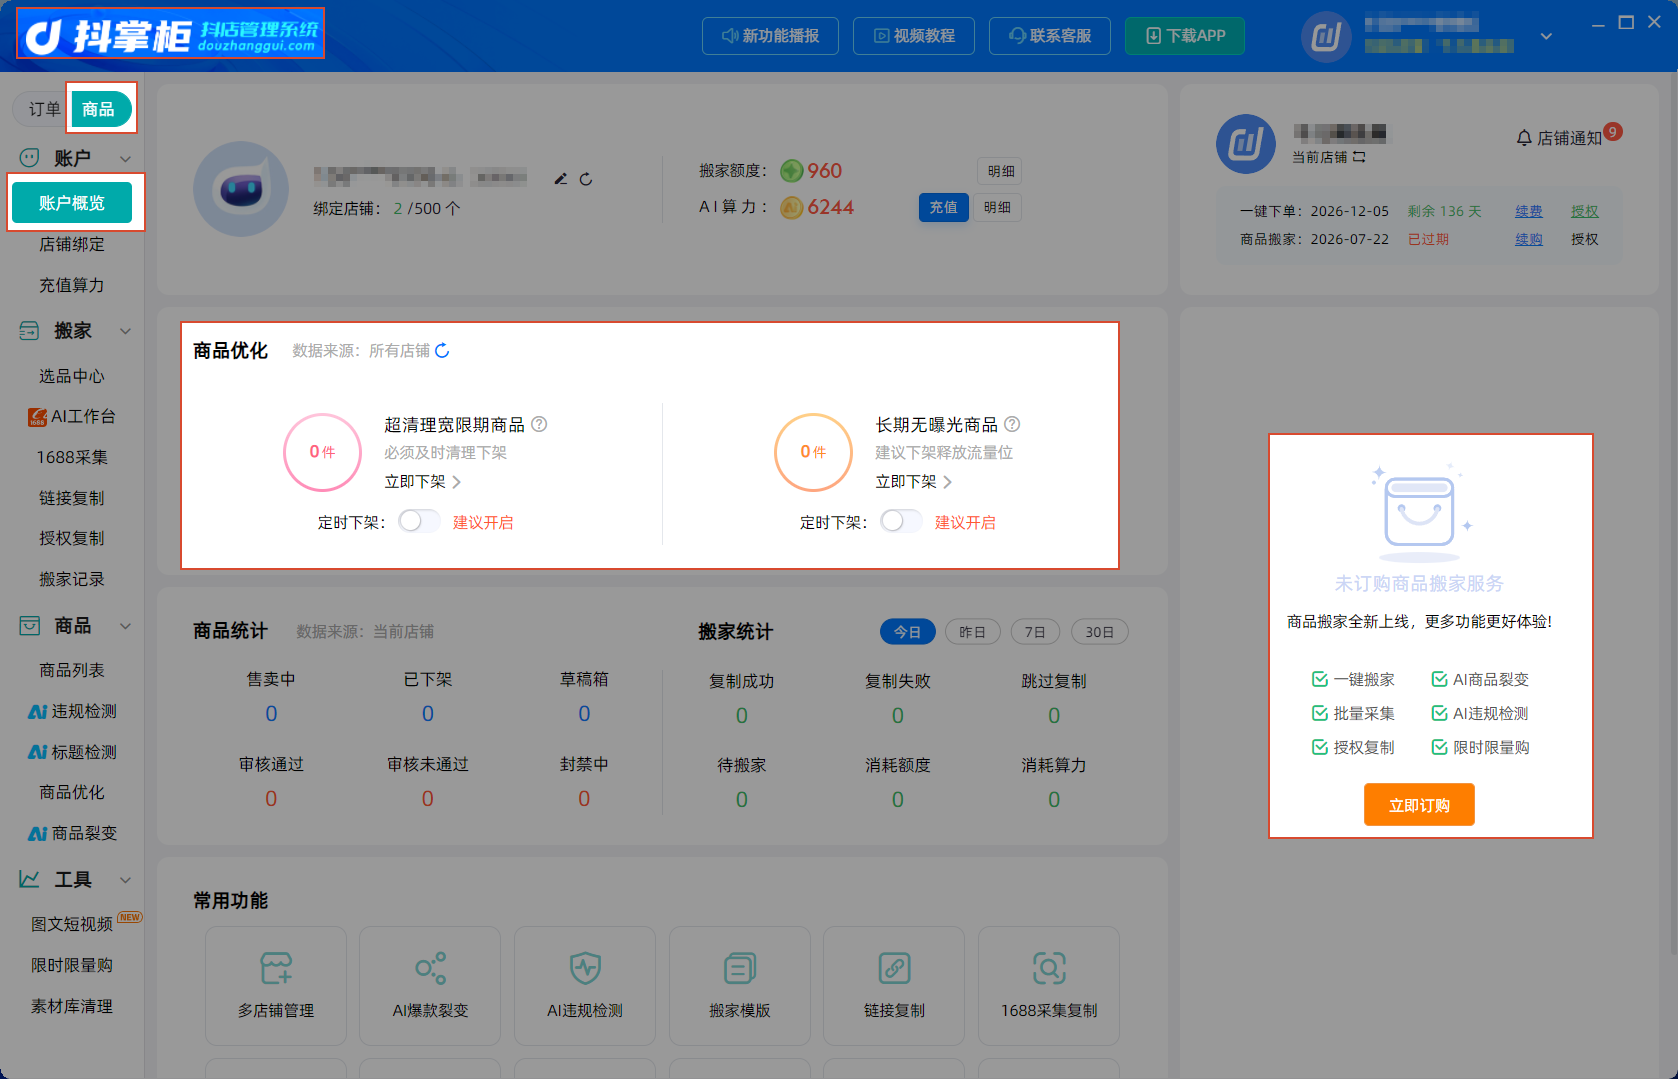Open 账户概览 in the sidebar
Screen dimensions: 1678x1079
72,203
